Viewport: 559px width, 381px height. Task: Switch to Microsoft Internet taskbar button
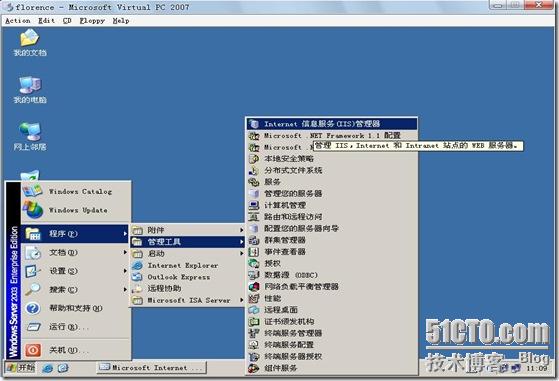click(151, 367)
